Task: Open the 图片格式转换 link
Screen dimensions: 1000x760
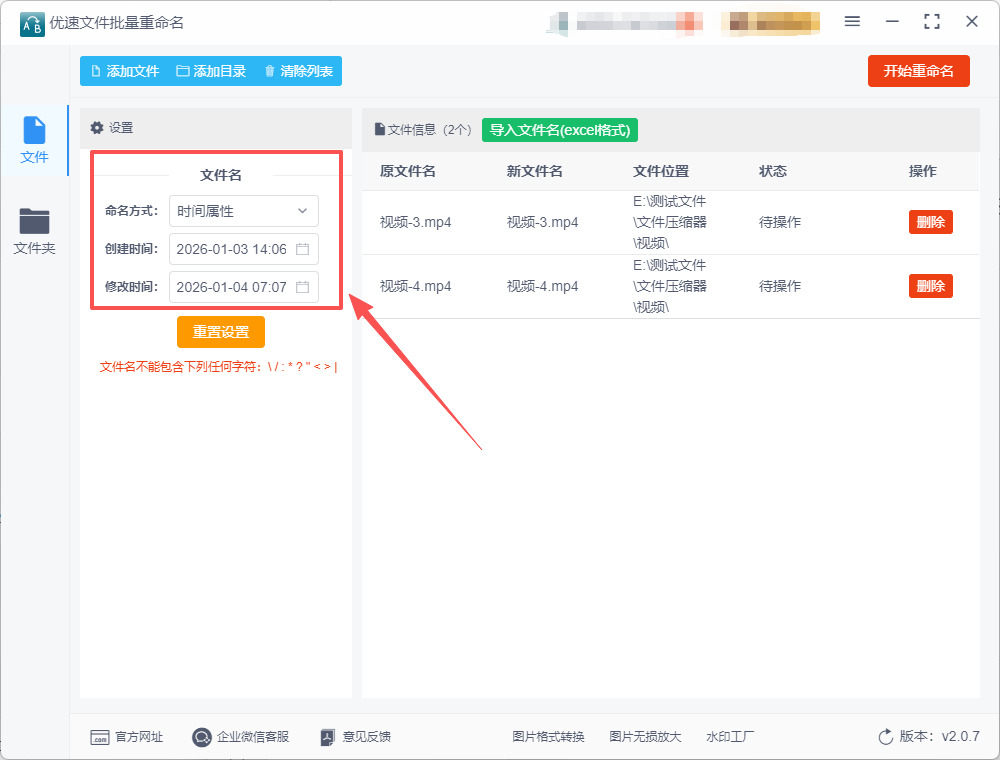Action: (548, 737)
